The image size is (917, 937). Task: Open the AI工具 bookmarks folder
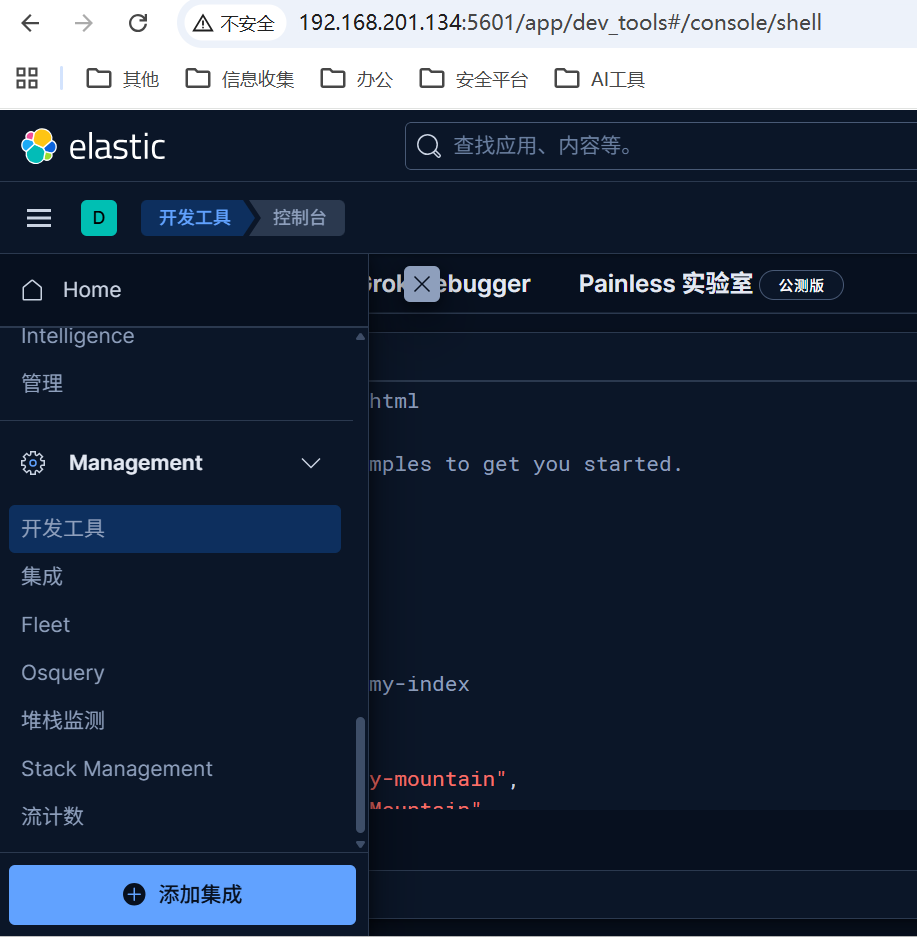click(599, 79)
